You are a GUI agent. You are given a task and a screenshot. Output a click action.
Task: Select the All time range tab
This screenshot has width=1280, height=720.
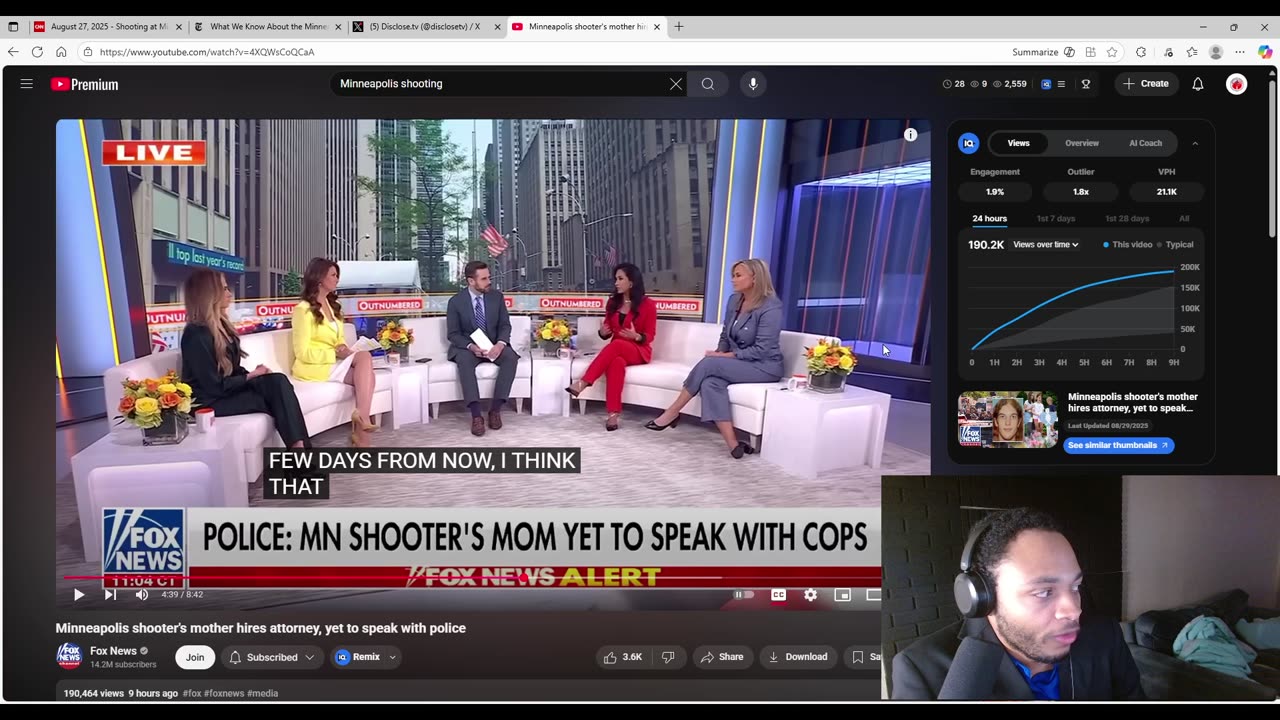coord(1184,219)
